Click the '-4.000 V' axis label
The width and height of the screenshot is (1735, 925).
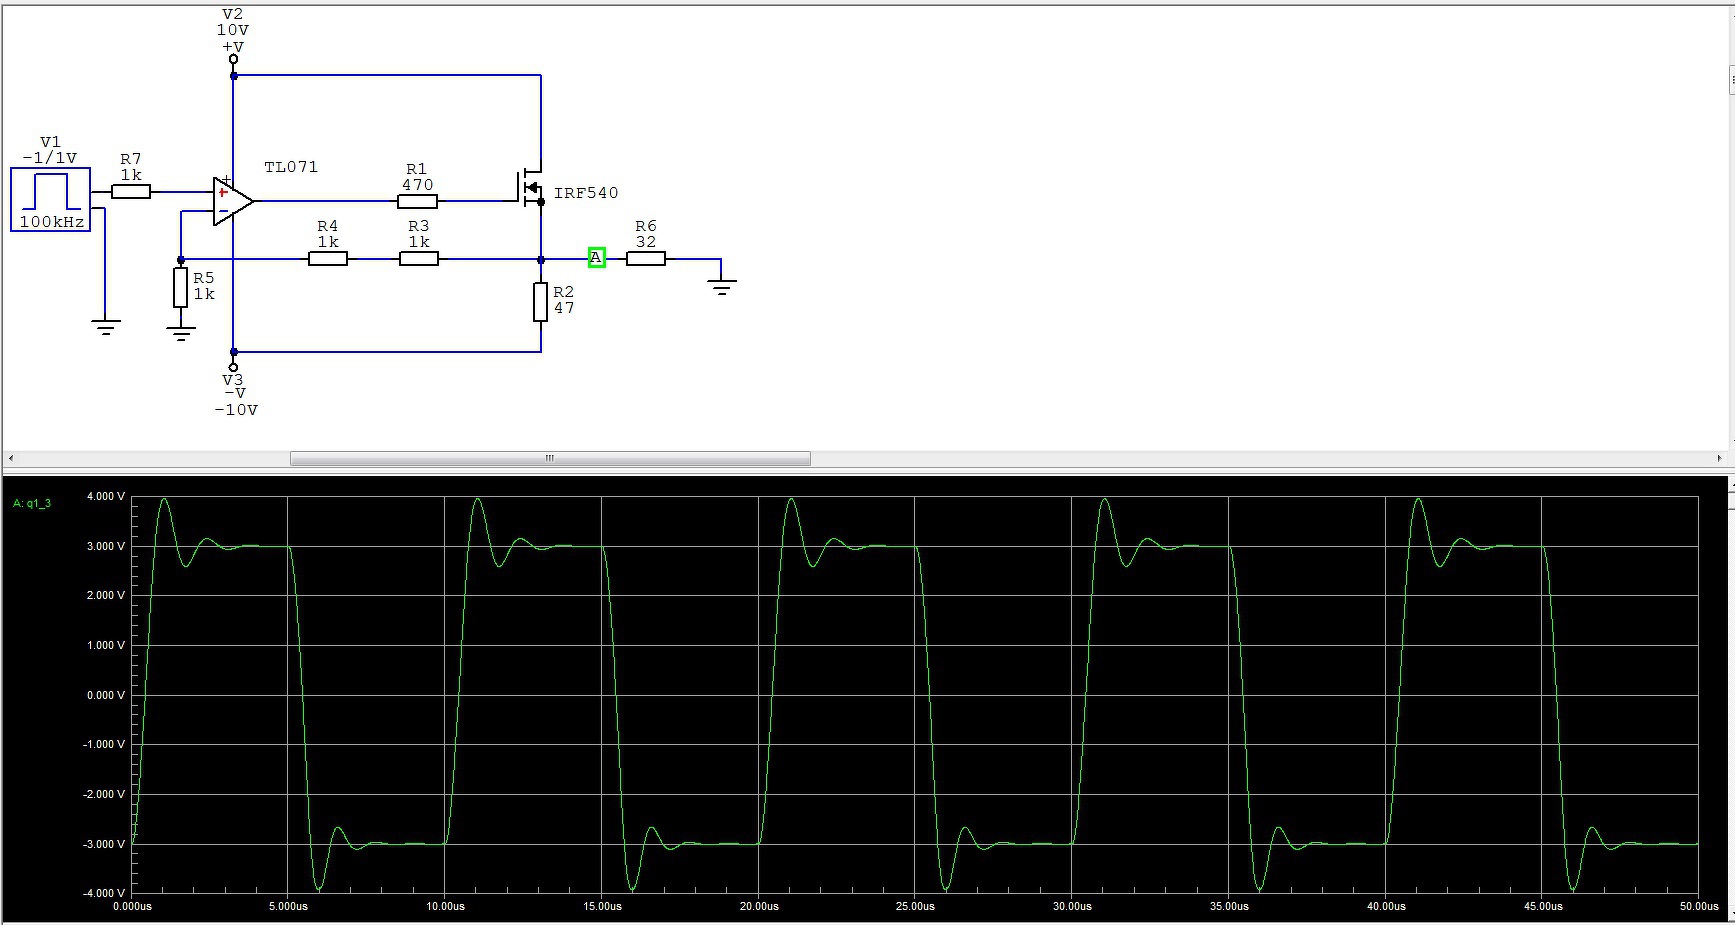pyautogui.click(x=104, y=893)
